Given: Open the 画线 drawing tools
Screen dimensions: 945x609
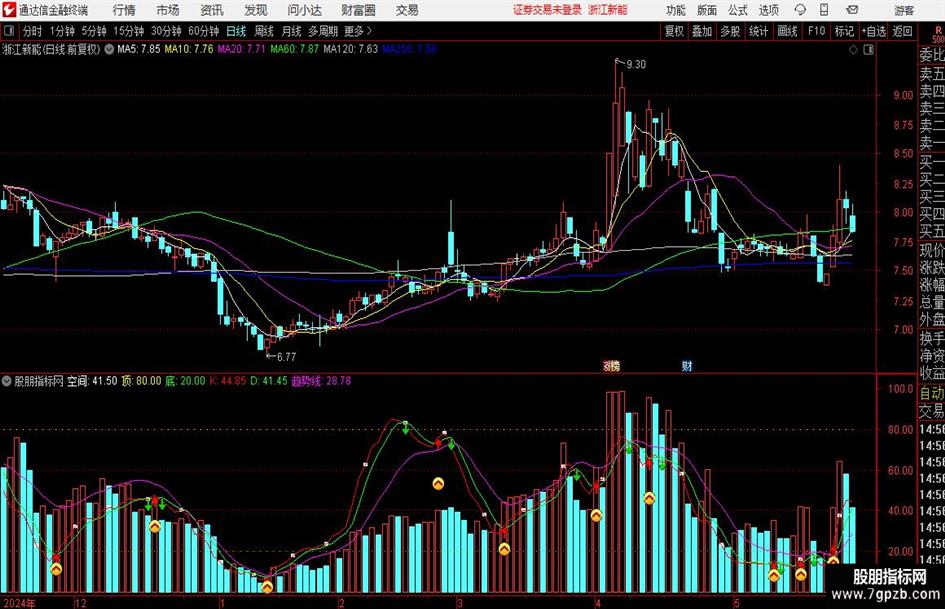Looking at the screenshot, I should pos(787,31).
